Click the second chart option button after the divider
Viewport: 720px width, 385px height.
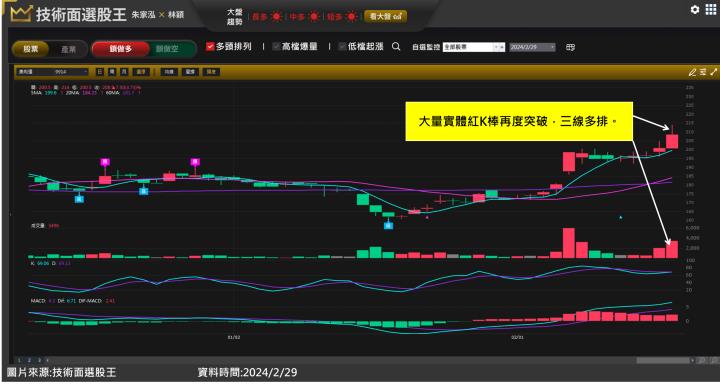pyautogui.click(x=190, y=72)
